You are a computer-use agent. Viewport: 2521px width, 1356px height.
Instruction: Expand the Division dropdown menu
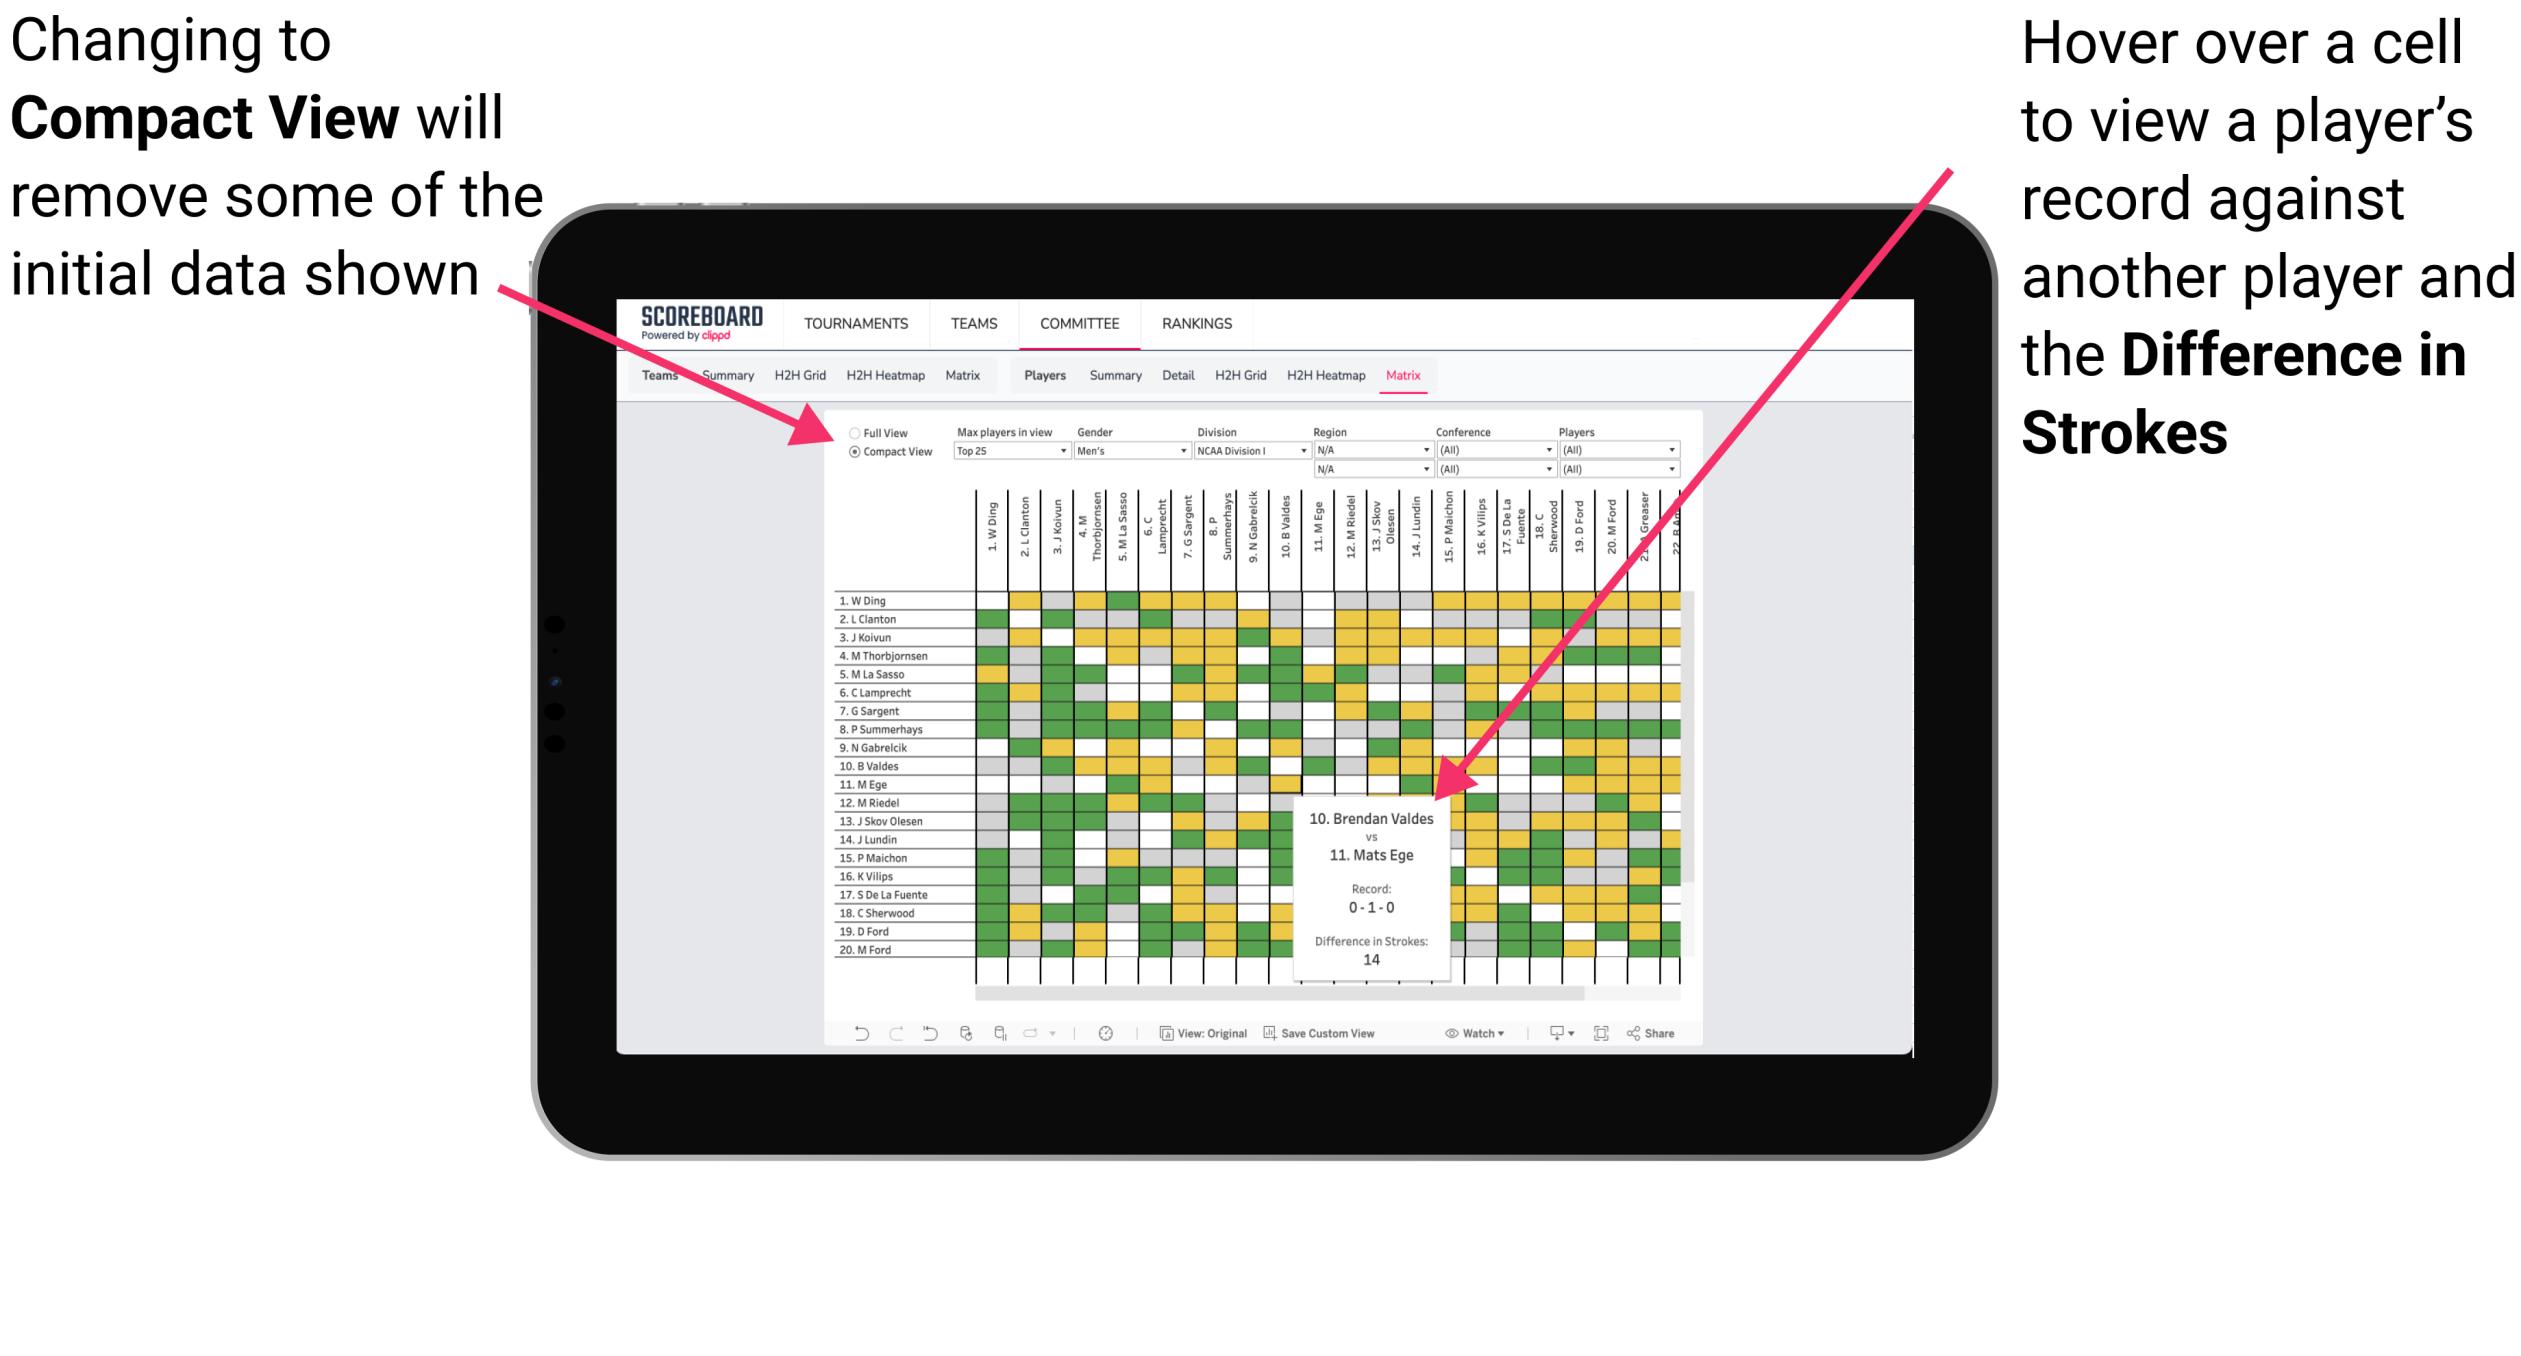coord(1307,454)
